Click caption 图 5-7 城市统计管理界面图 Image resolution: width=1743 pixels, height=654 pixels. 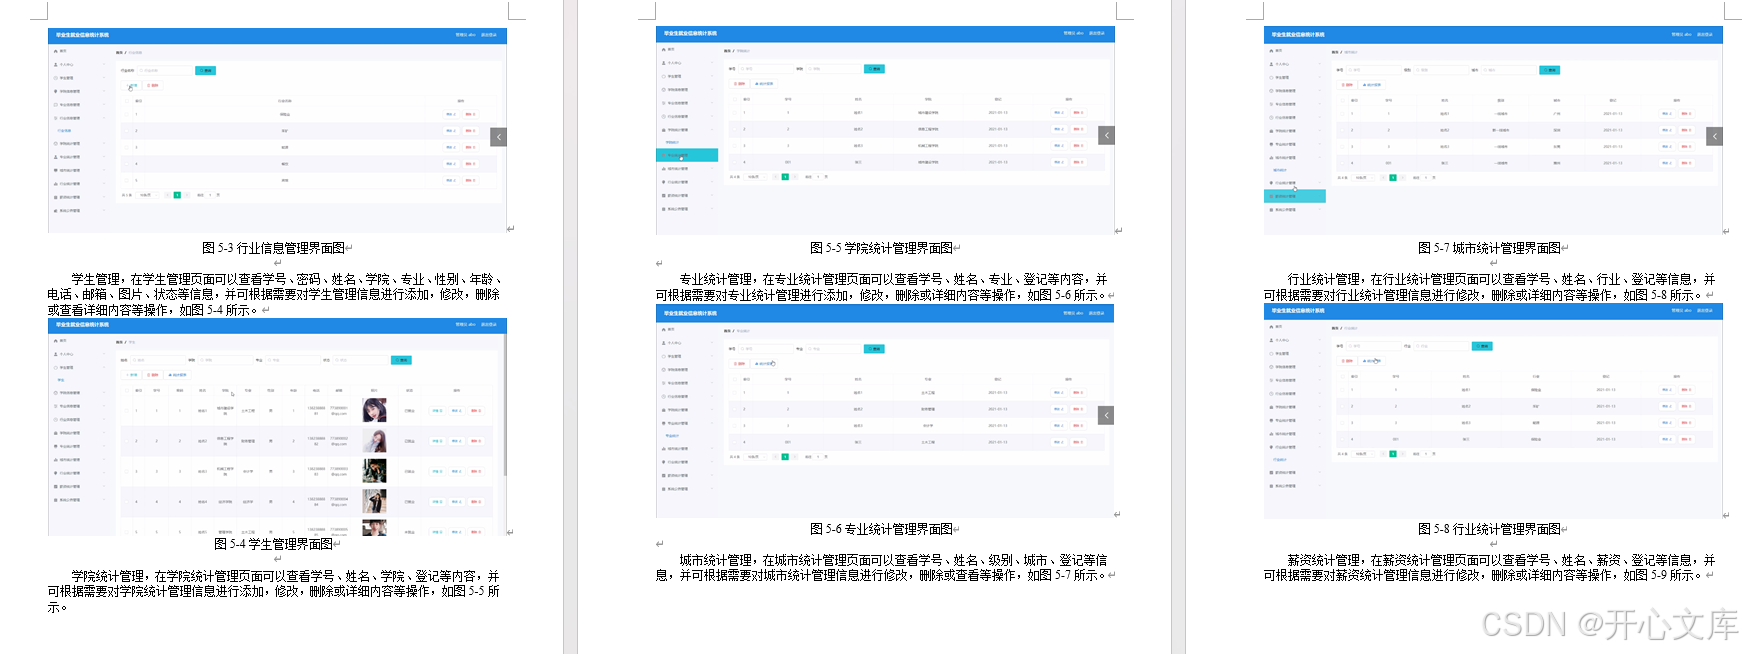point(1489,248)
